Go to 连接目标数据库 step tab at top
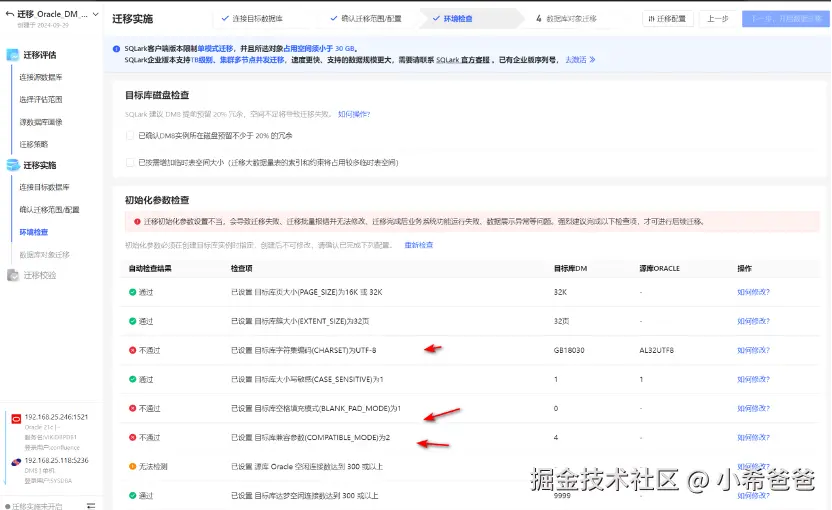This screenshot has height=510, width=832. click(253, 19)
